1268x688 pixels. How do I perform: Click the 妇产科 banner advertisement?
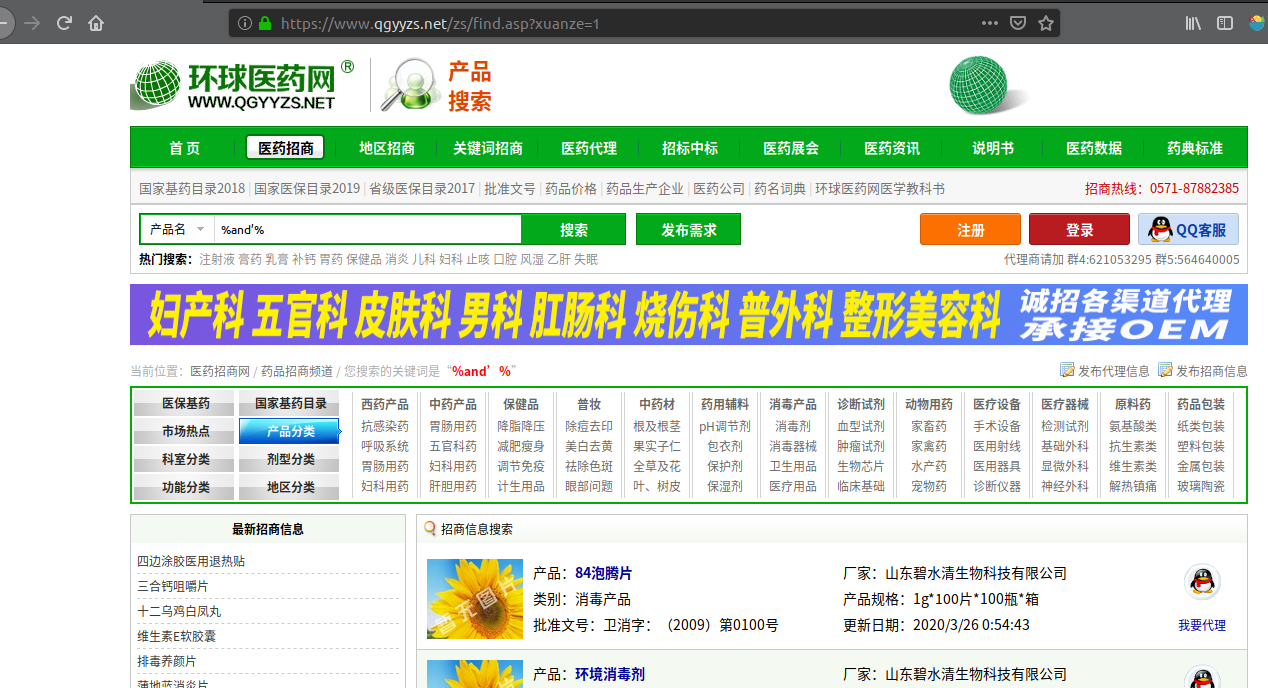(x=689, y=315)
